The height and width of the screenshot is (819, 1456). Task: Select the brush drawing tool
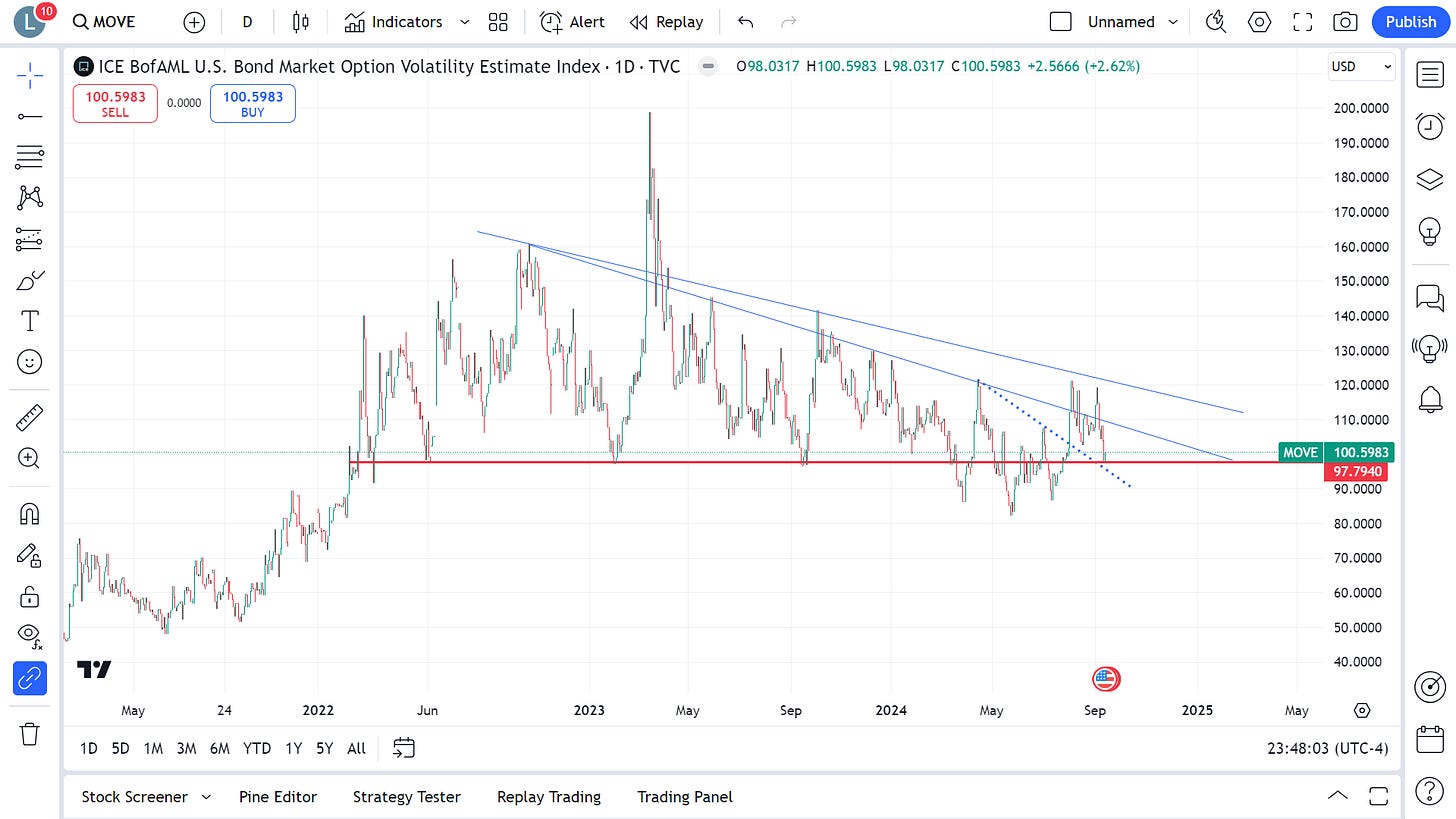point(30,280)
